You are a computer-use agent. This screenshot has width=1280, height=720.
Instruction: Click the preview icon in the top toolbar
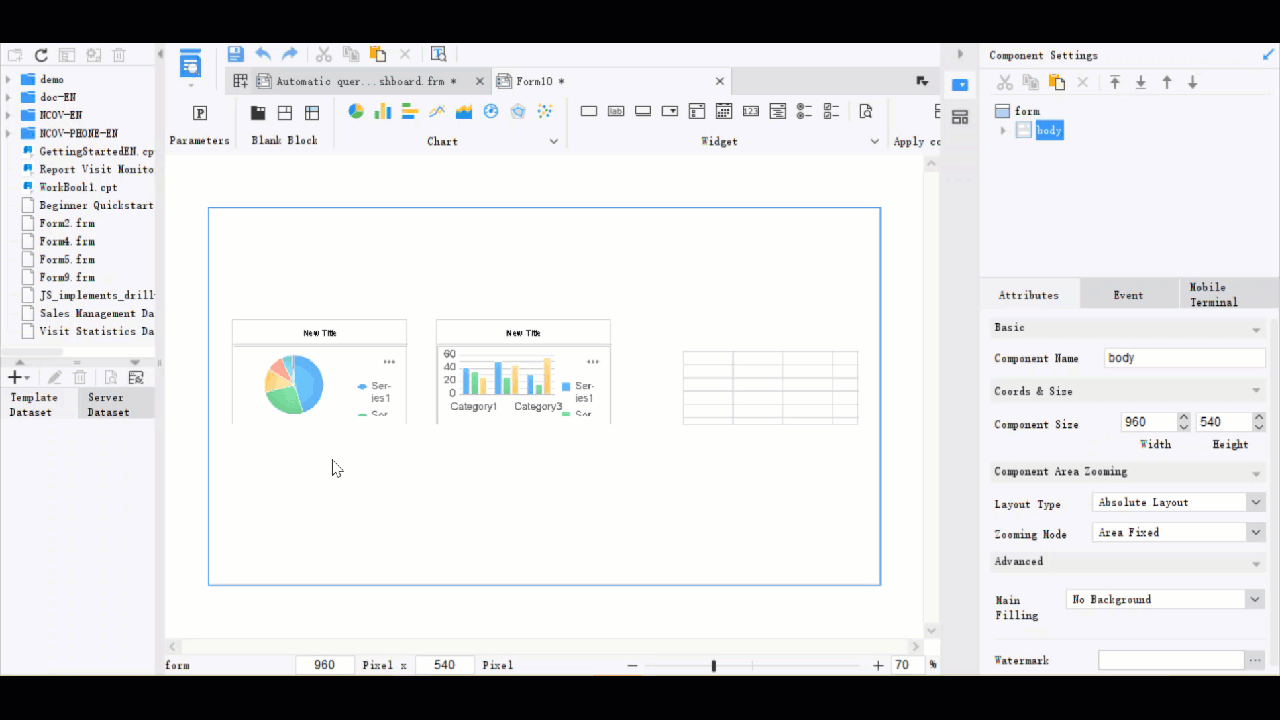coord(438,55)
